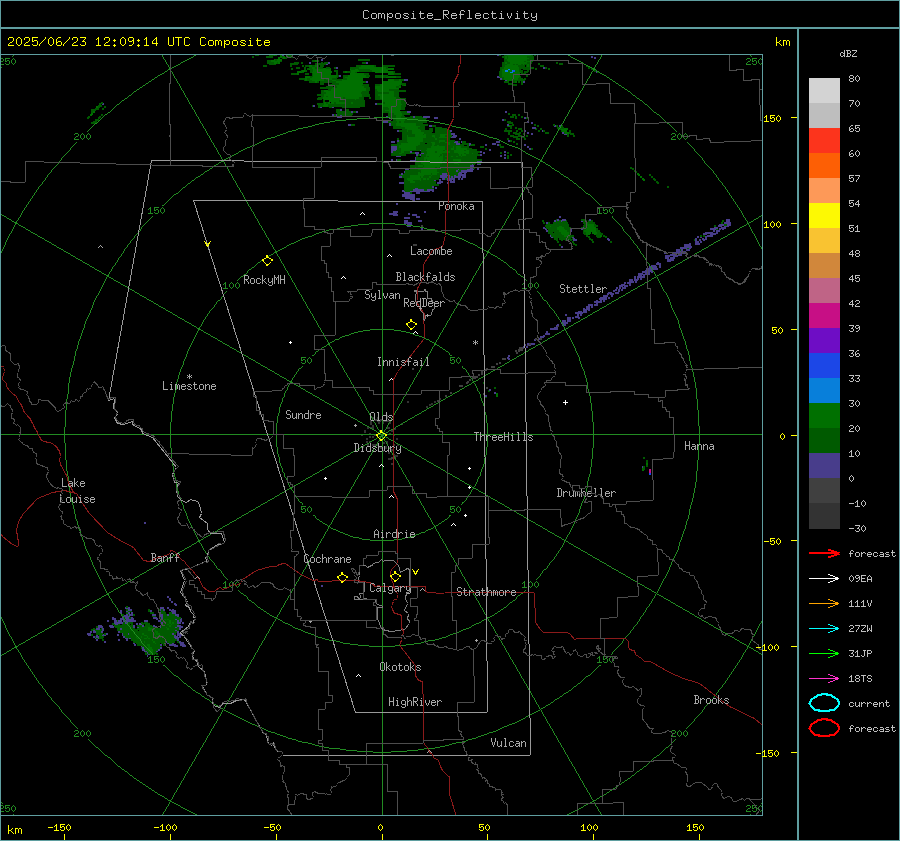Click the red forecast arrow in the legend
900x841 pixels.
[x=824, y=553]
